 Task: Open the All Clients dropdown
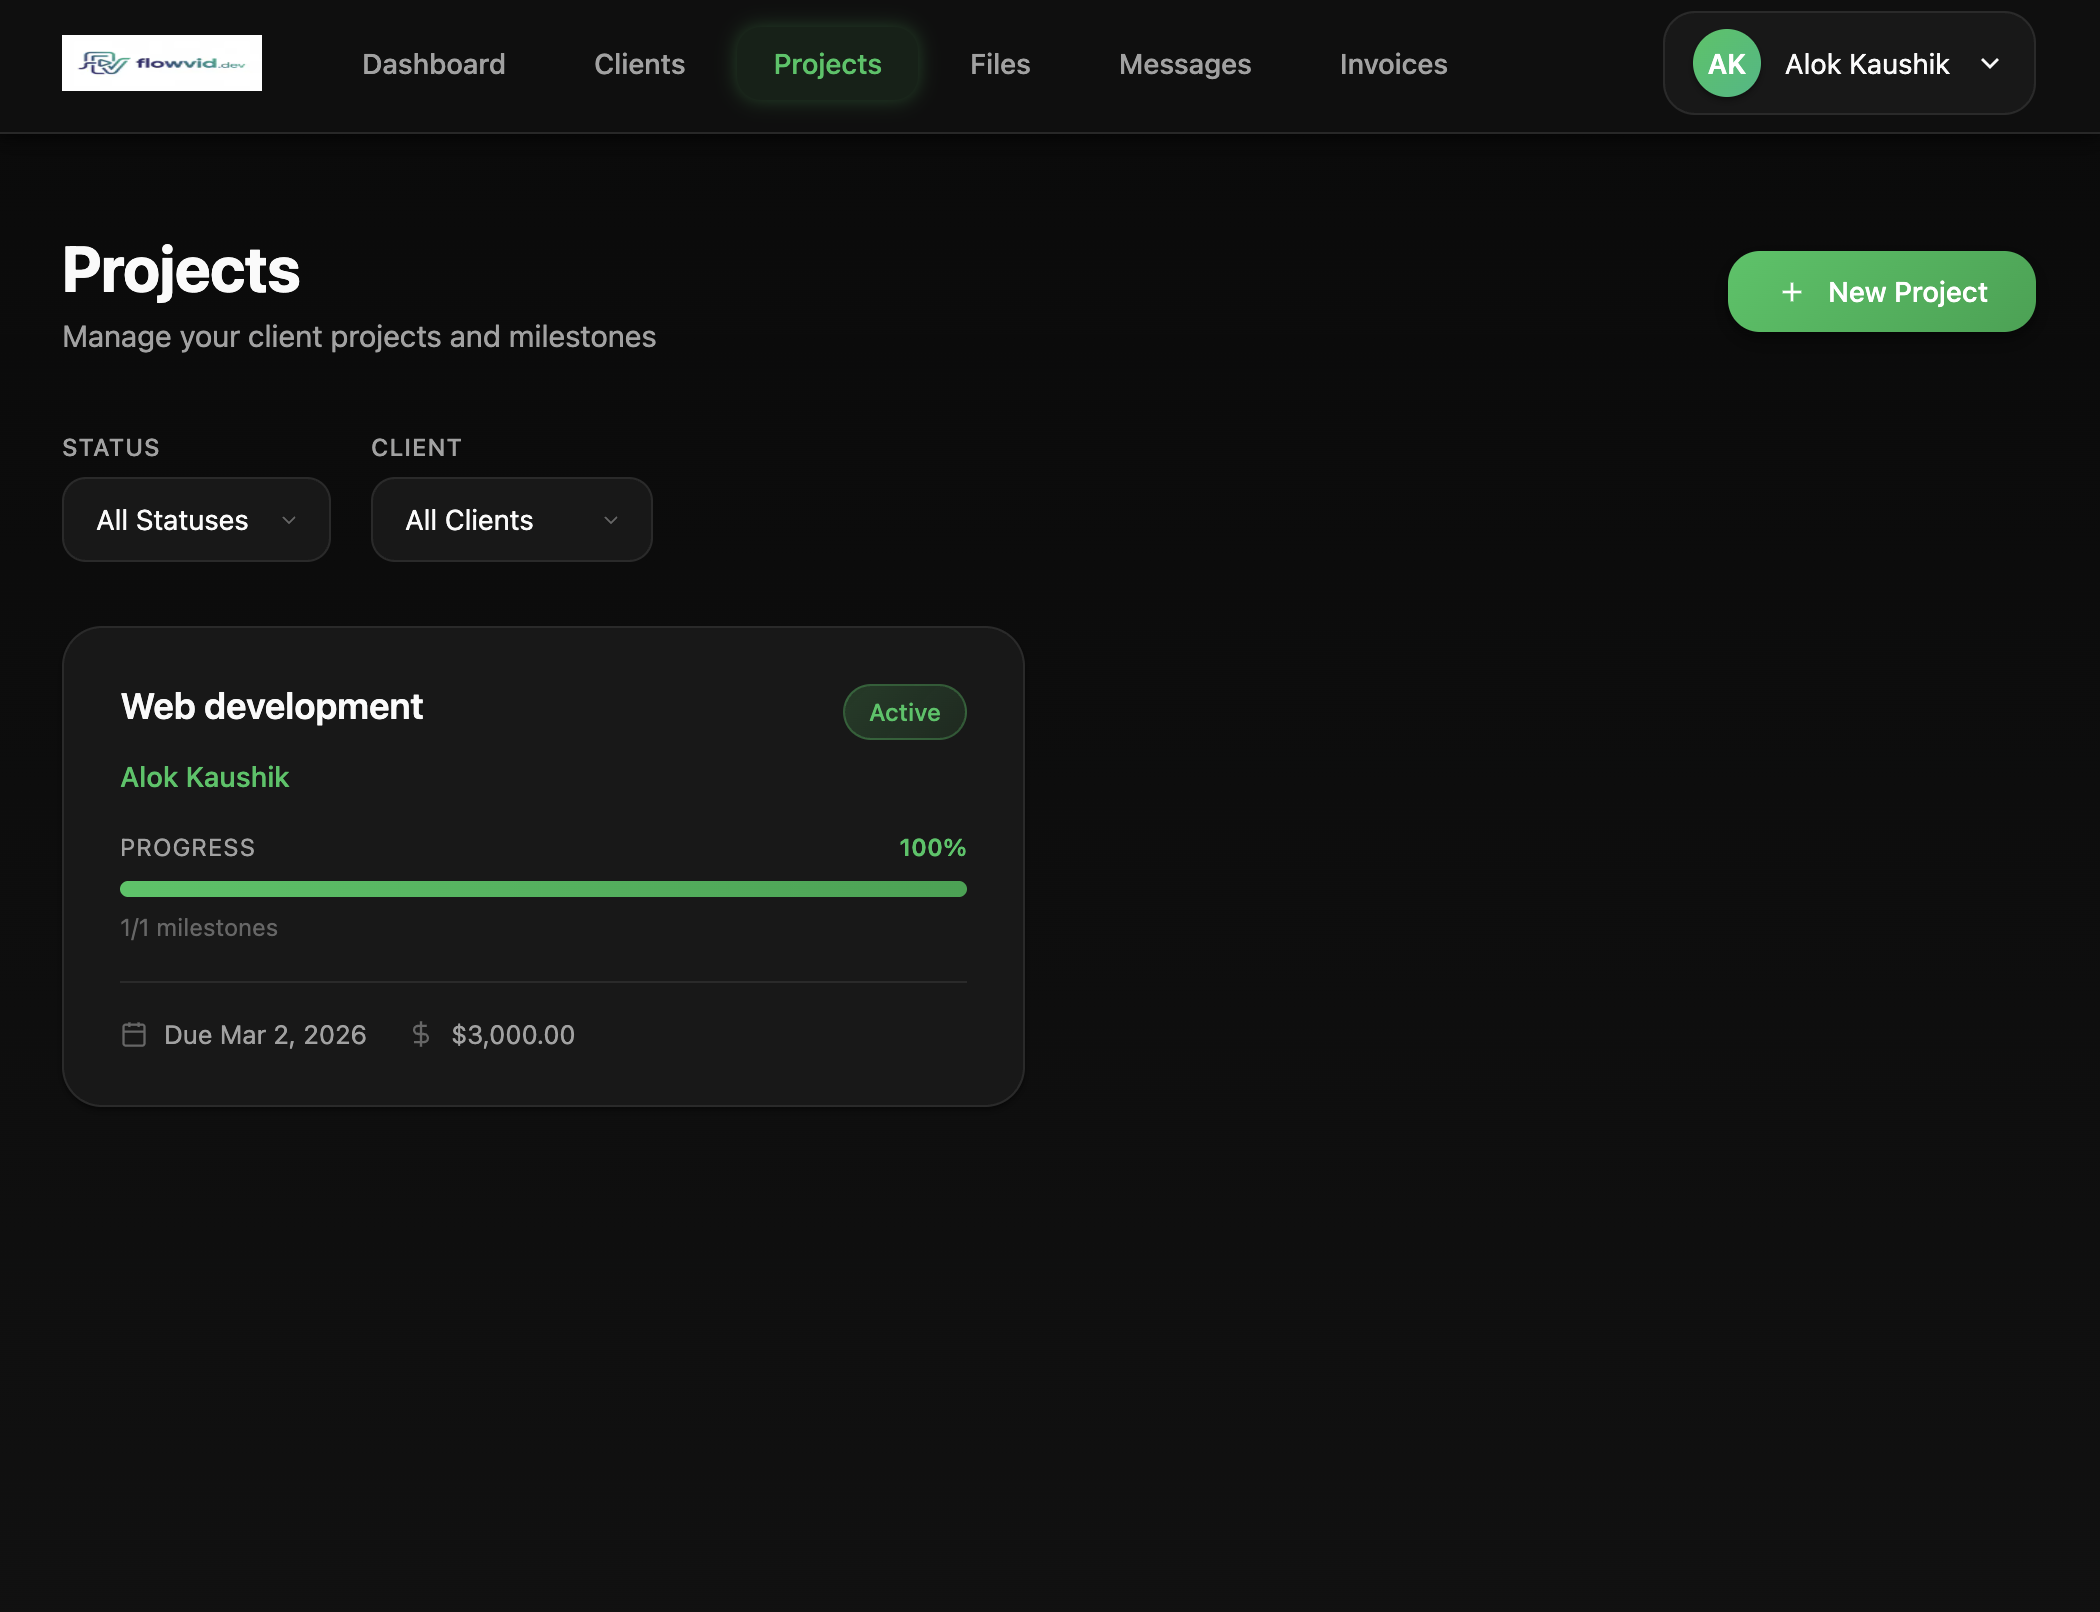pos(511,520)
